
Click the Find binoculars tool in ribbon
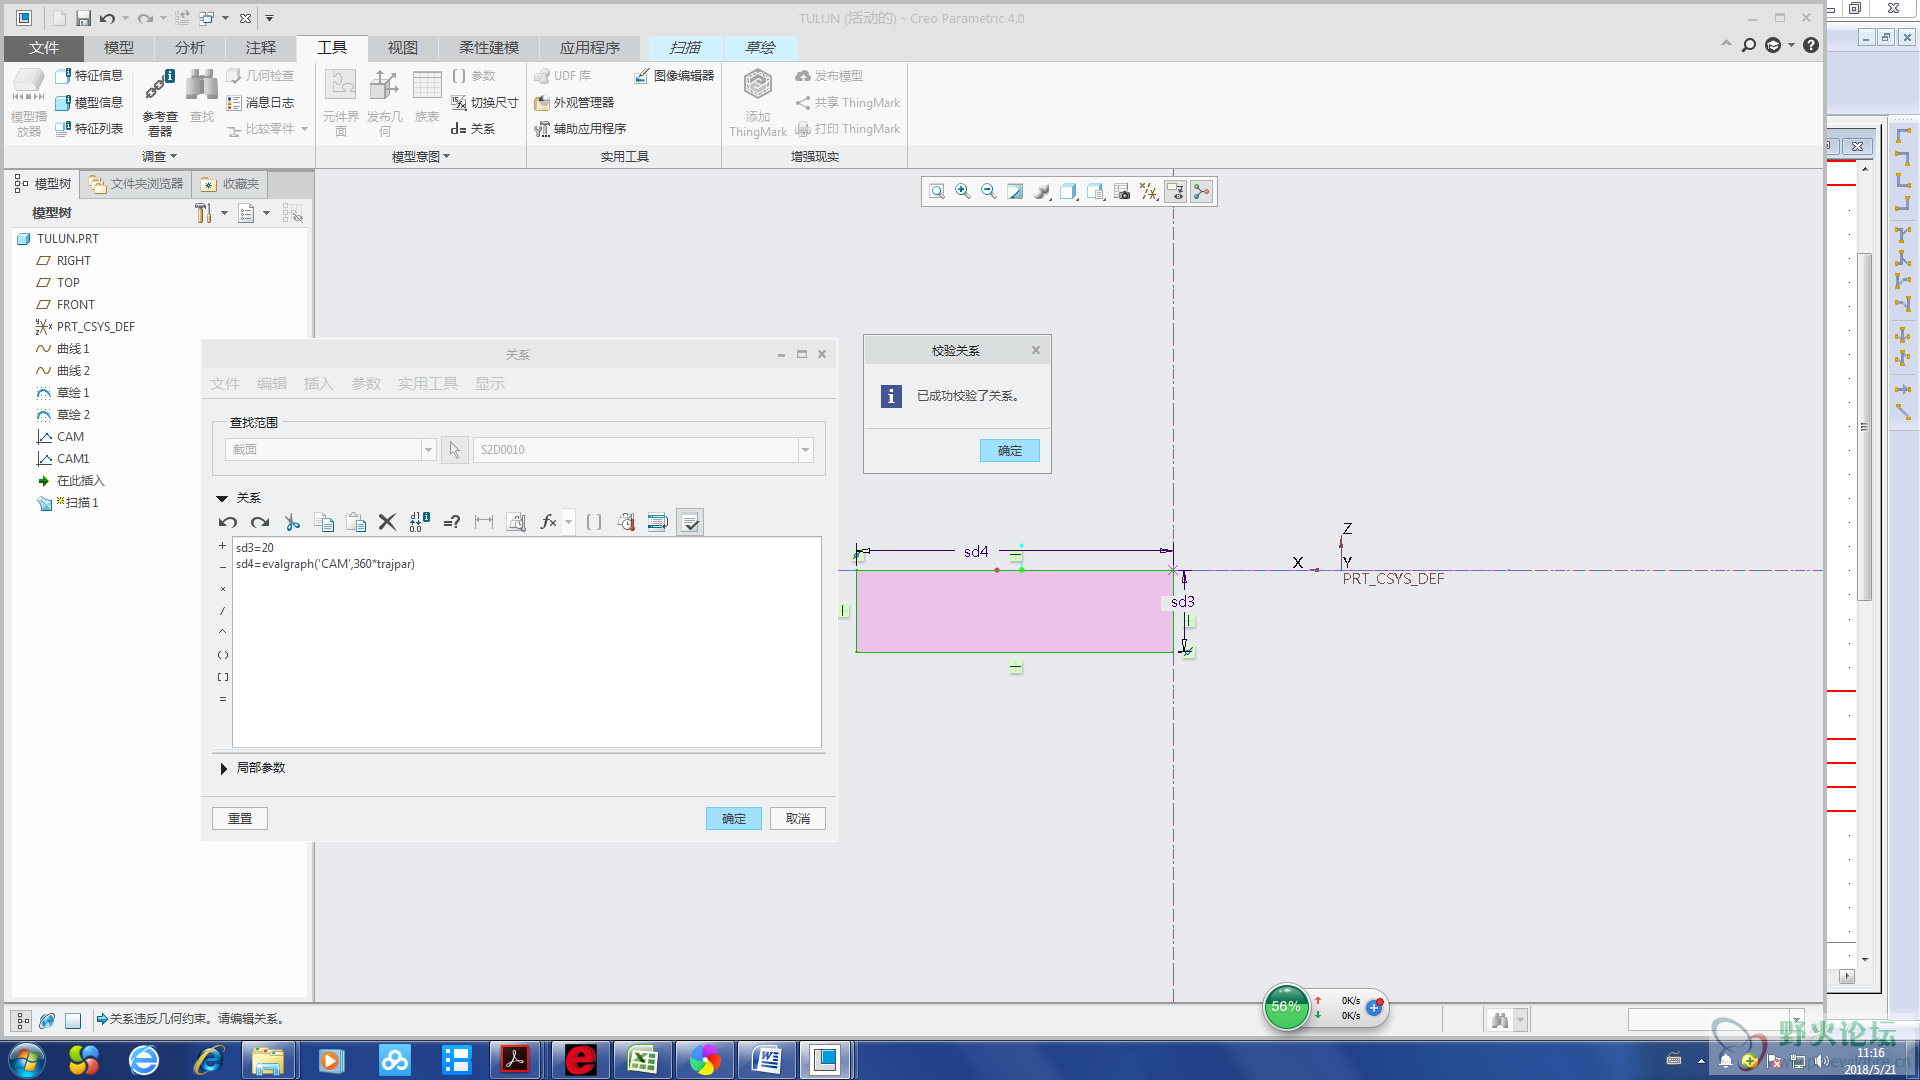pos(202,96)
